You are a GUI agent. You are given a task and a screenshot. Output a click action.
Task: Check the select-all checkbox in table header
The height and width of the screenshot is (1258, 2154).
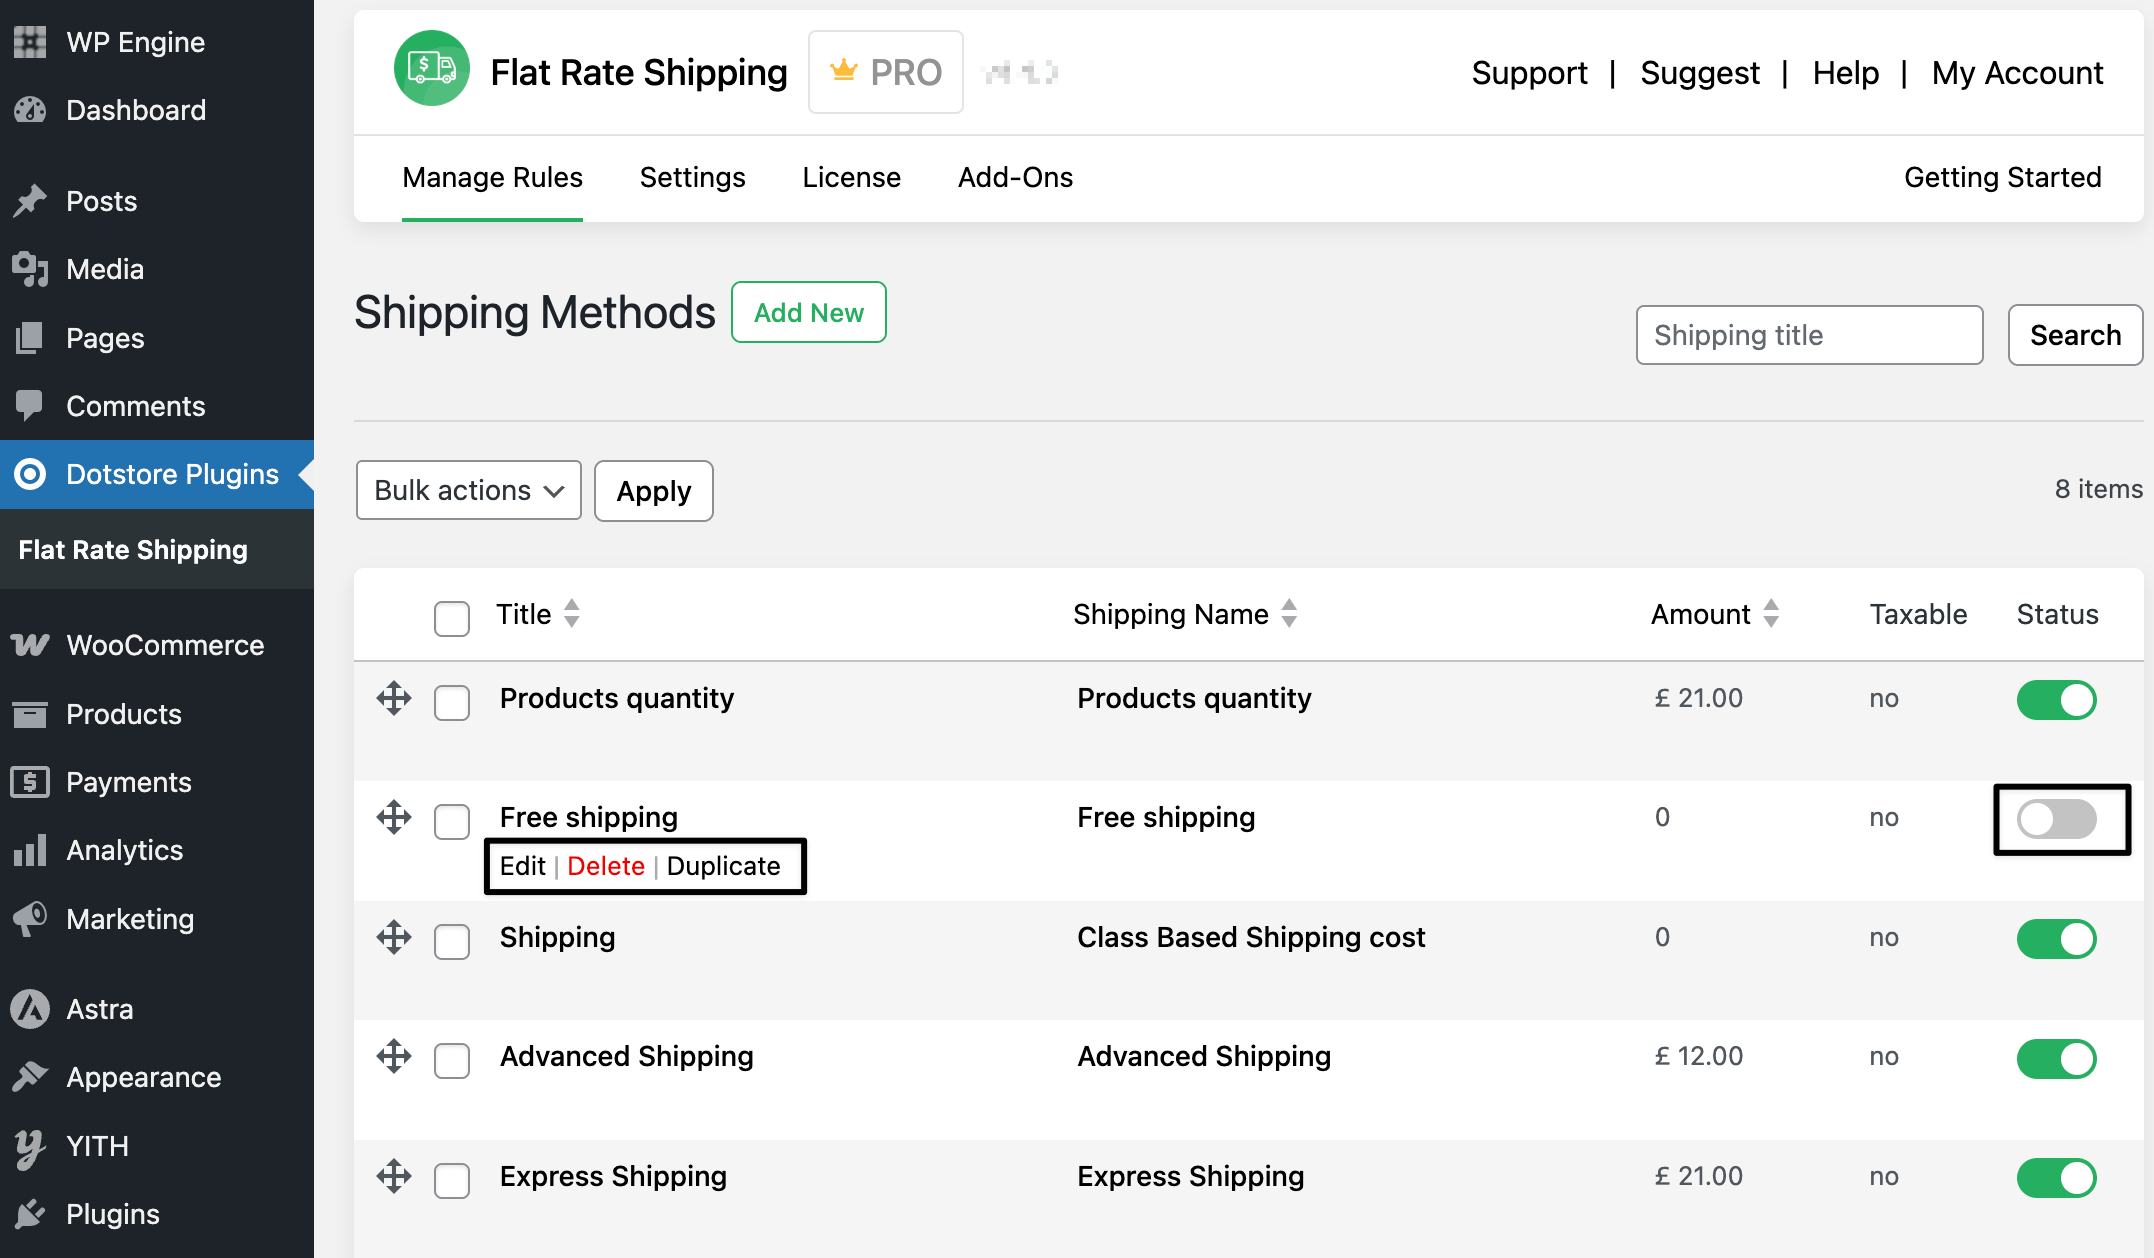coord(452,618)
